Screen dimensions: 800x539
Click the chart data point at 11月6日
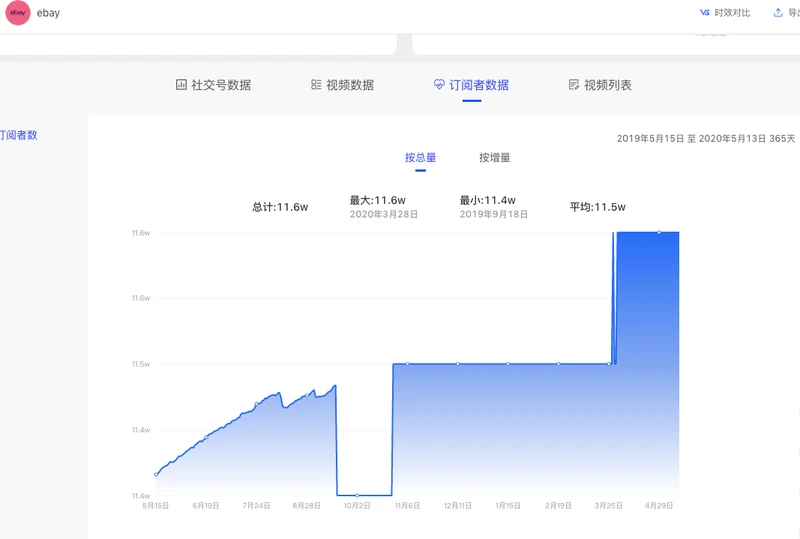pyautogui.click(x=408, y=364)
